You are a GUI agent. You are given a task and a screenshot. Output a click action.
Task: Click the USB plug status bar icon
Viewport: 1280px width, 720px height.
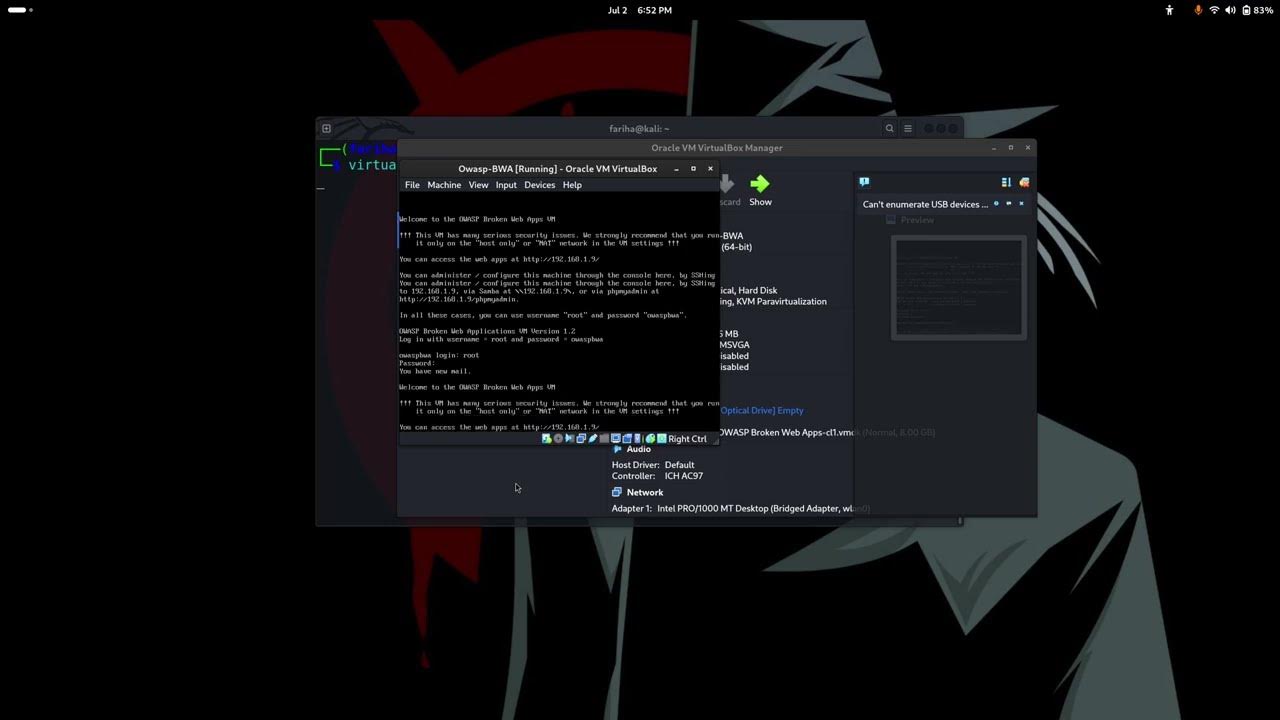click(592, 438)
